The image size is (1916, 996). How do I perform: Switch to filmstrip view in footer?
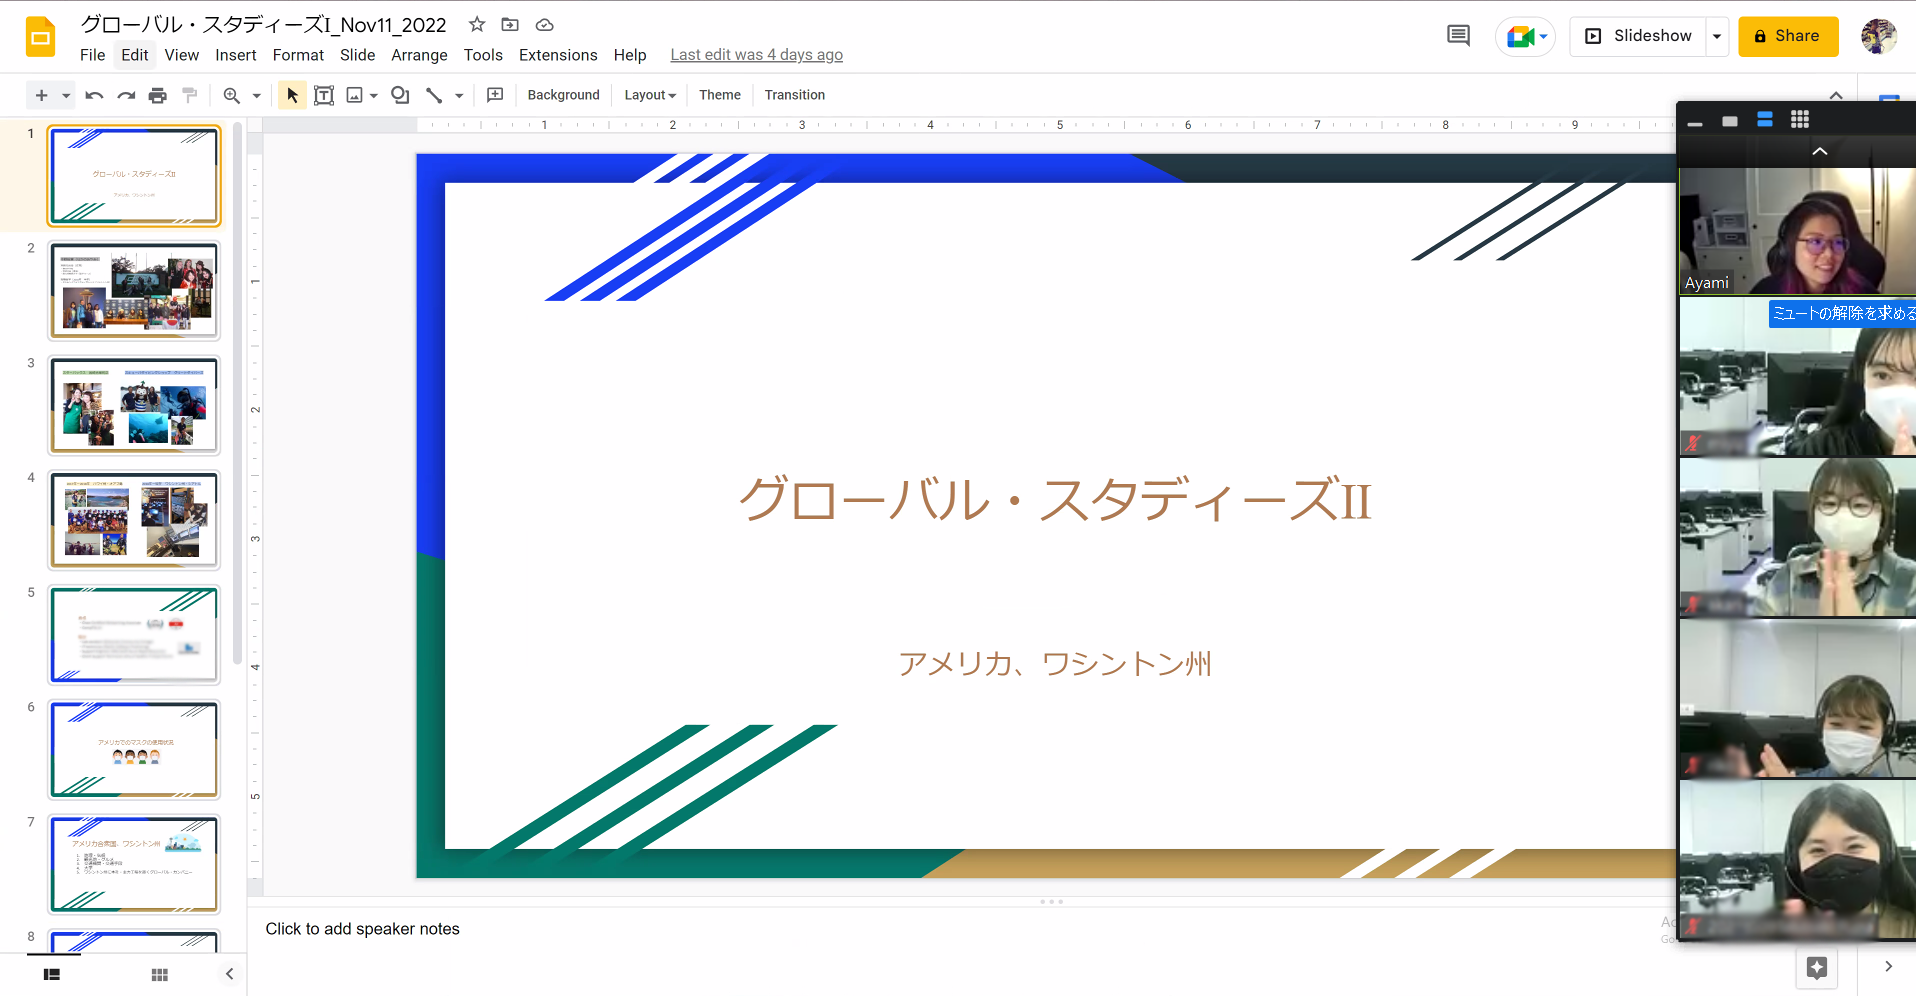[52, 974]
